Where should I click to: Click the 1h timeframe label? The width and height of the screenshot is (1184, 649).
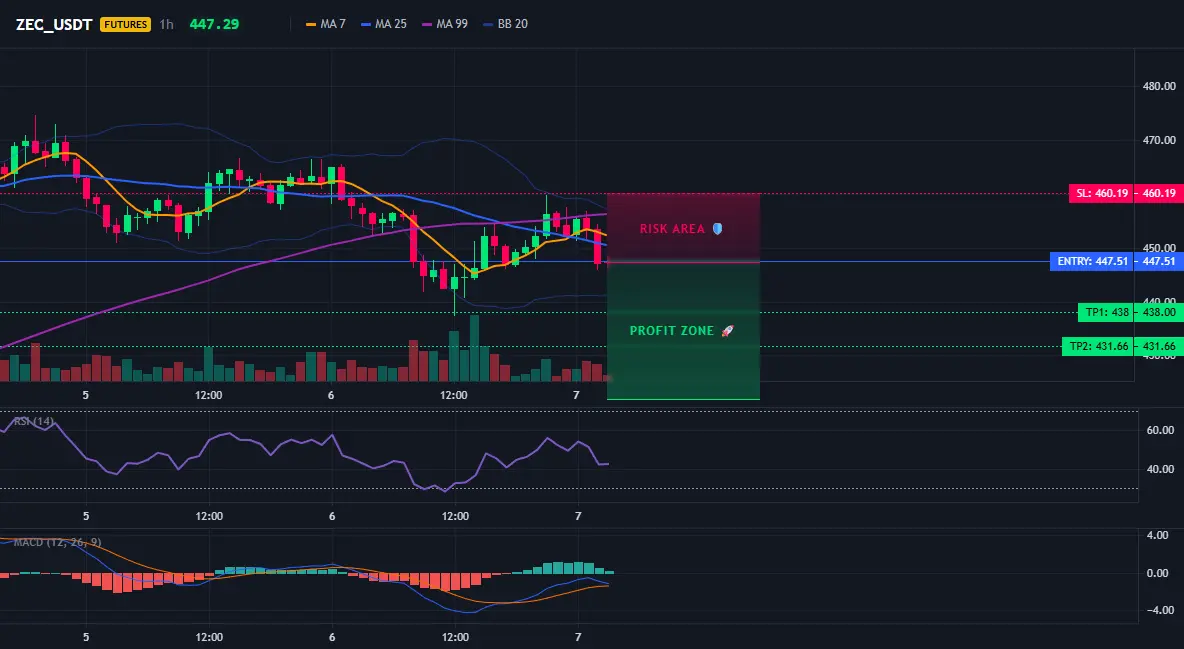click(166, 24)
